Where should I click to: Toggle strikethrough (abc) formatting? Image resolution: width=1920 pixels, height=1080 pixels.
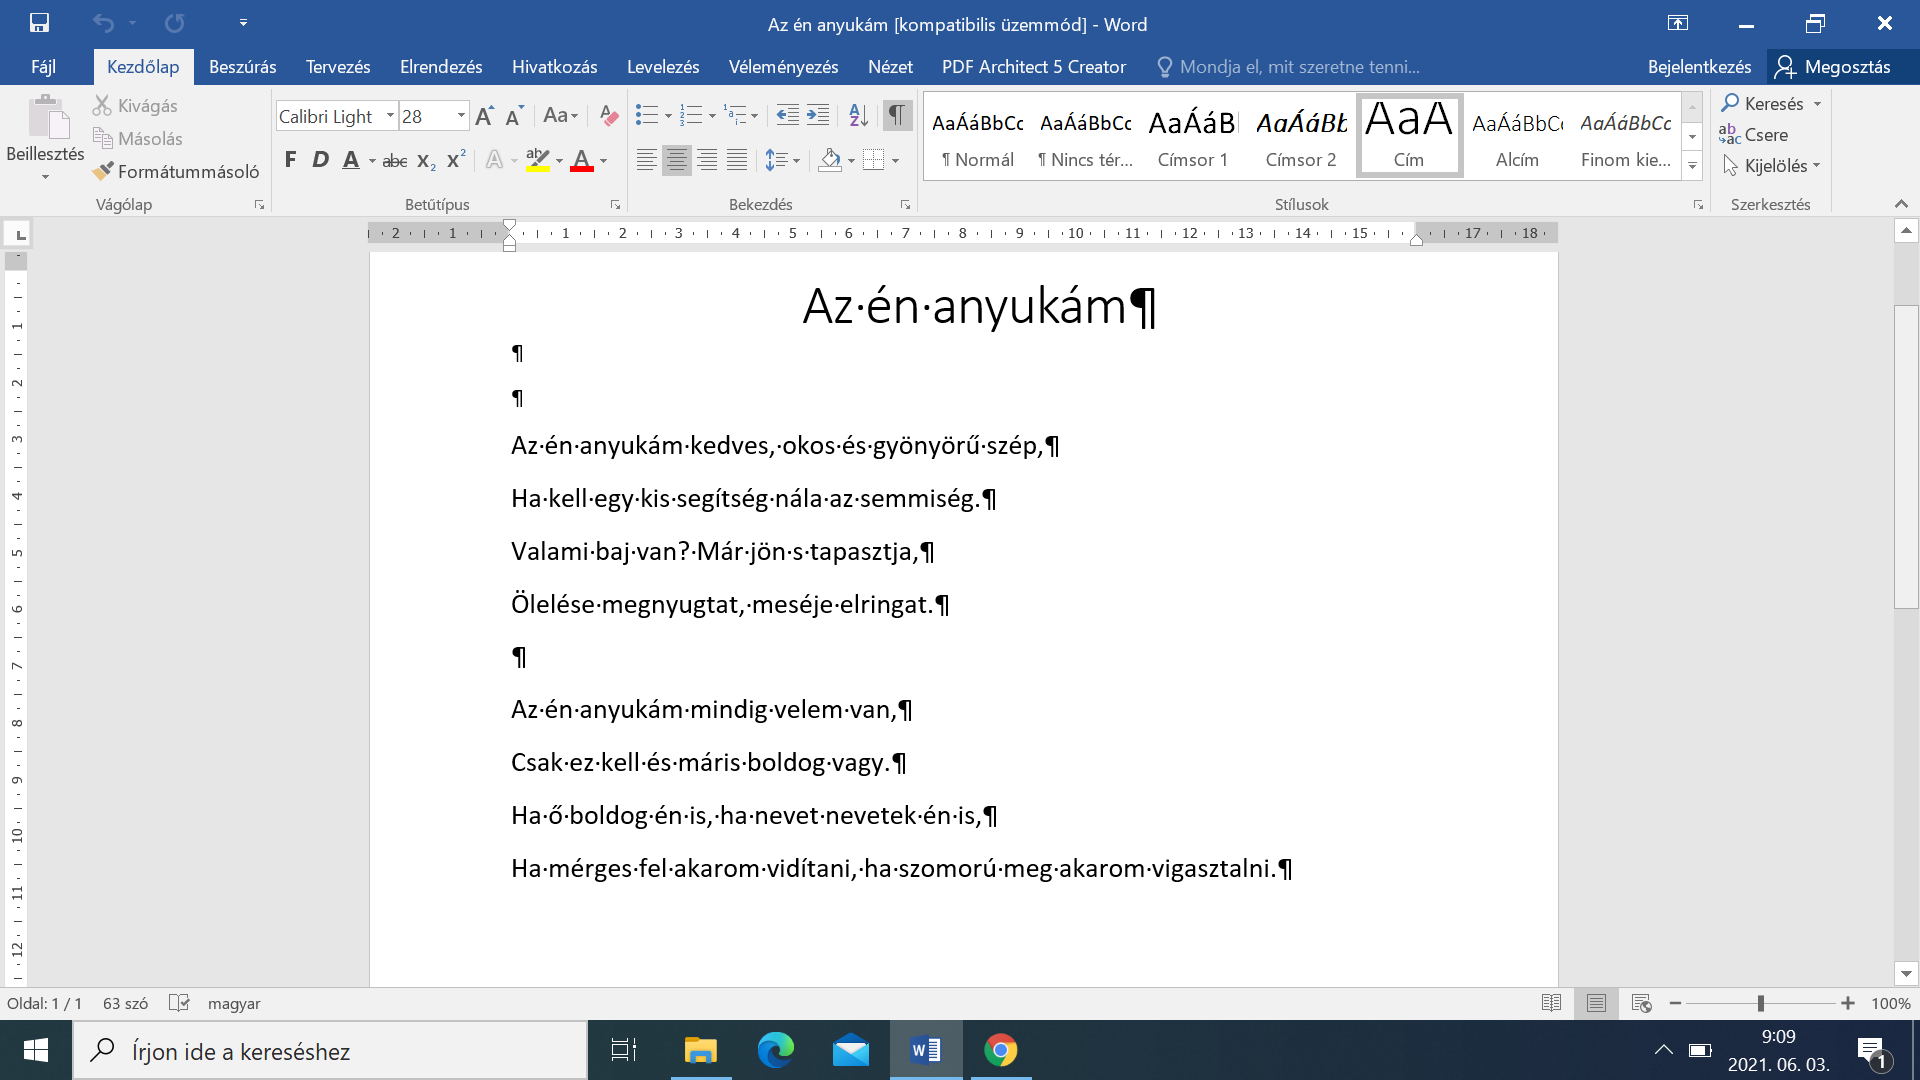[395, 160]
